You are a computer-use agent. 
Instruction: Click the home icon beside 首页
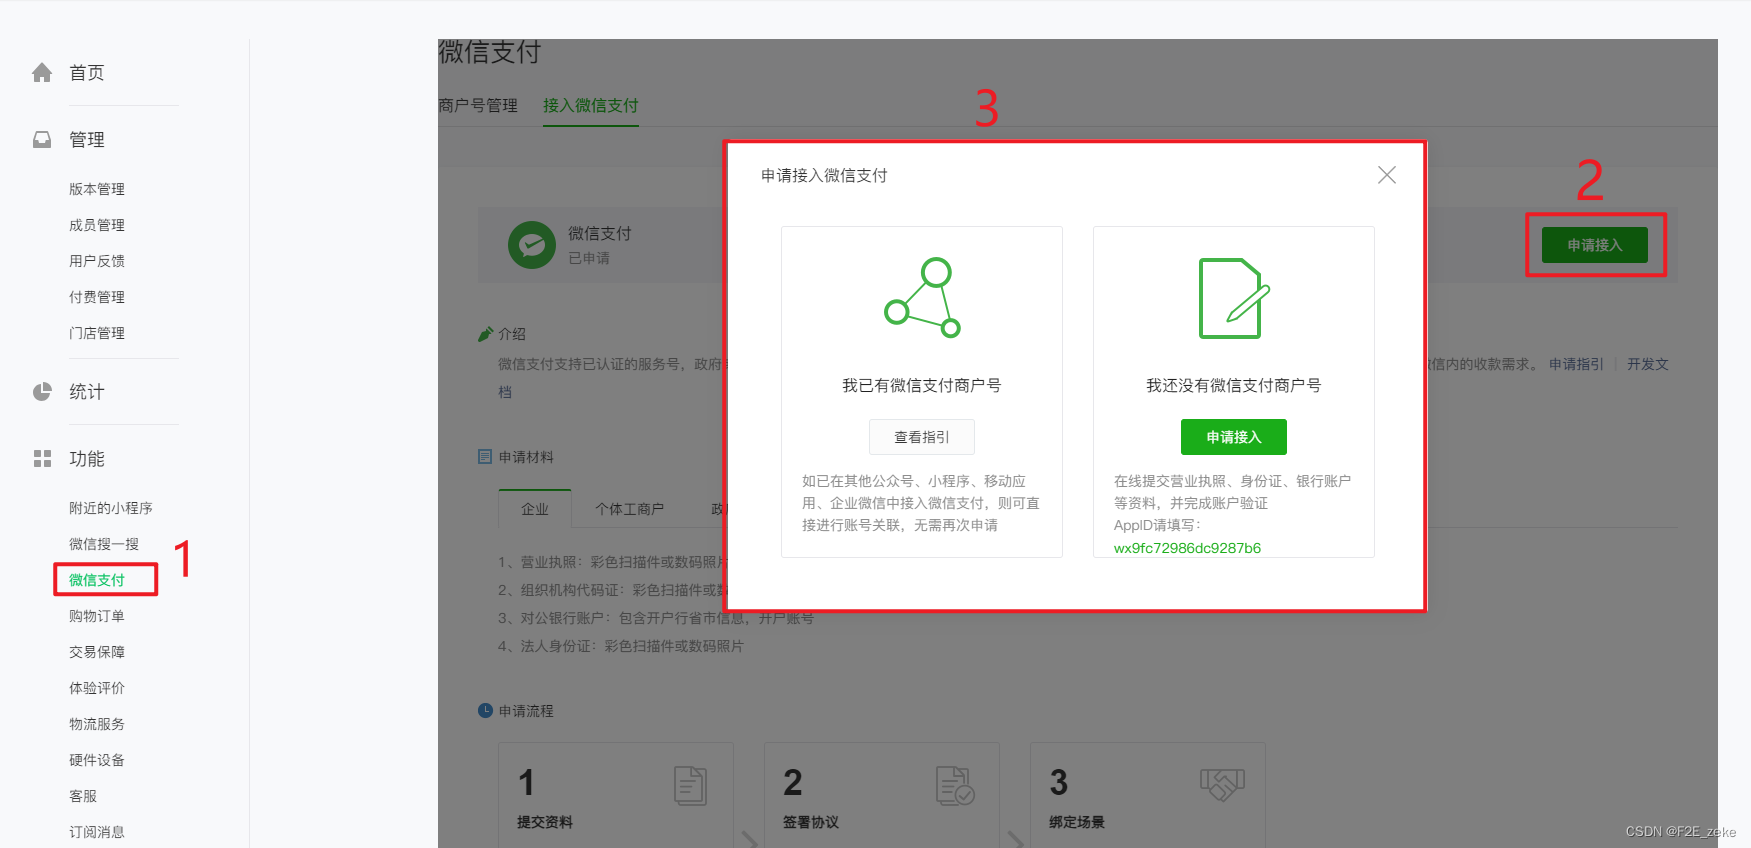click(x=42, y=73)
